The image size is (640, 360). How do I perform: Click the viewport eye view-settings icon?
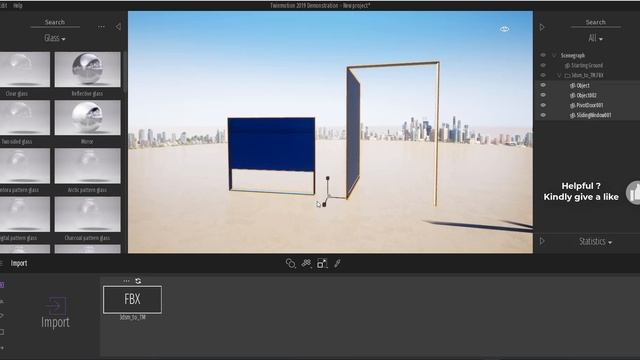[504, 29]
